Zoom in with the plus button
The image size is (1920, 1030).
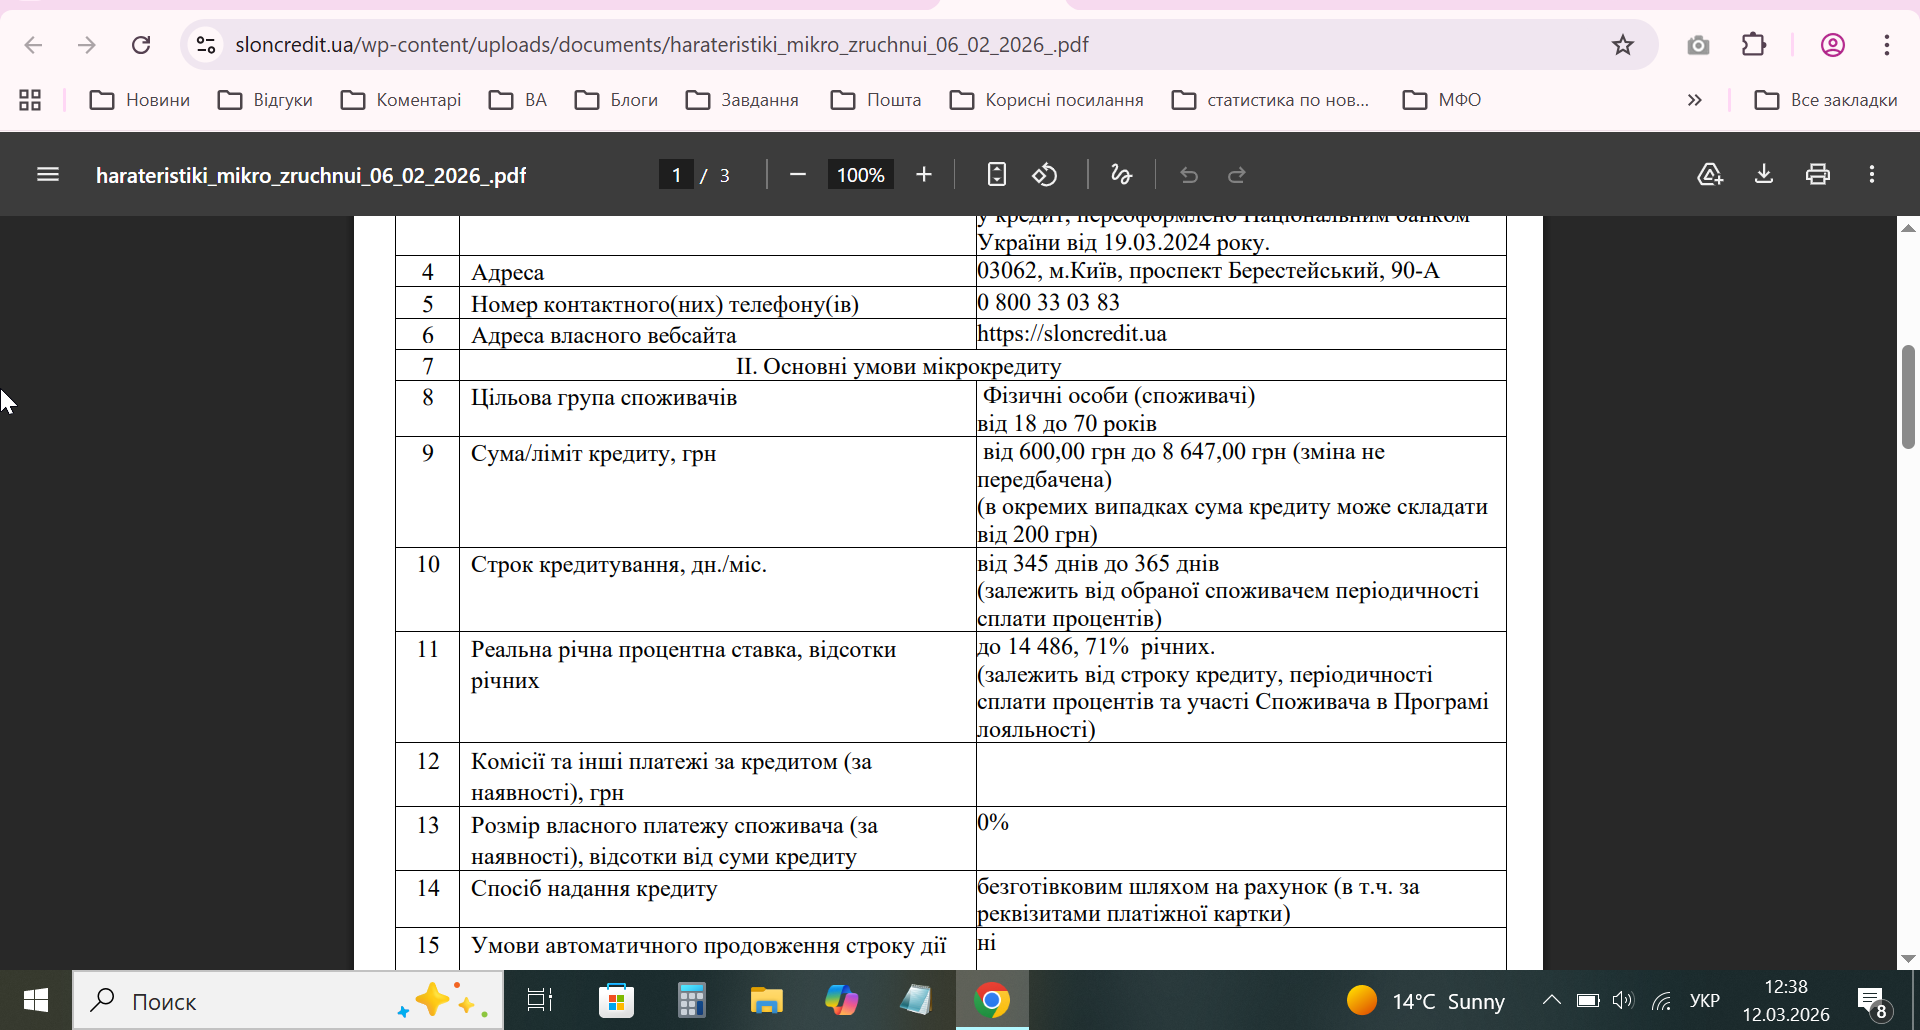924,175
